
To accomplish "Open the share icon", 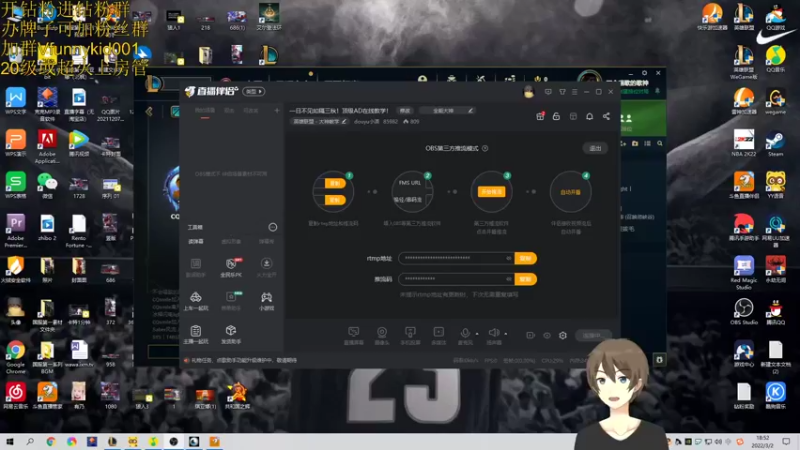I will [606, 116].
